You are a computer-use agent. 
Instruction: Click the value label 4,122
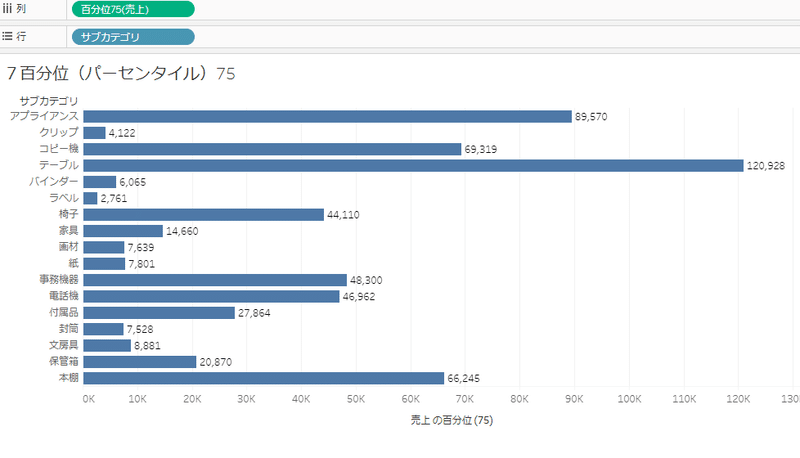(122, 133)
